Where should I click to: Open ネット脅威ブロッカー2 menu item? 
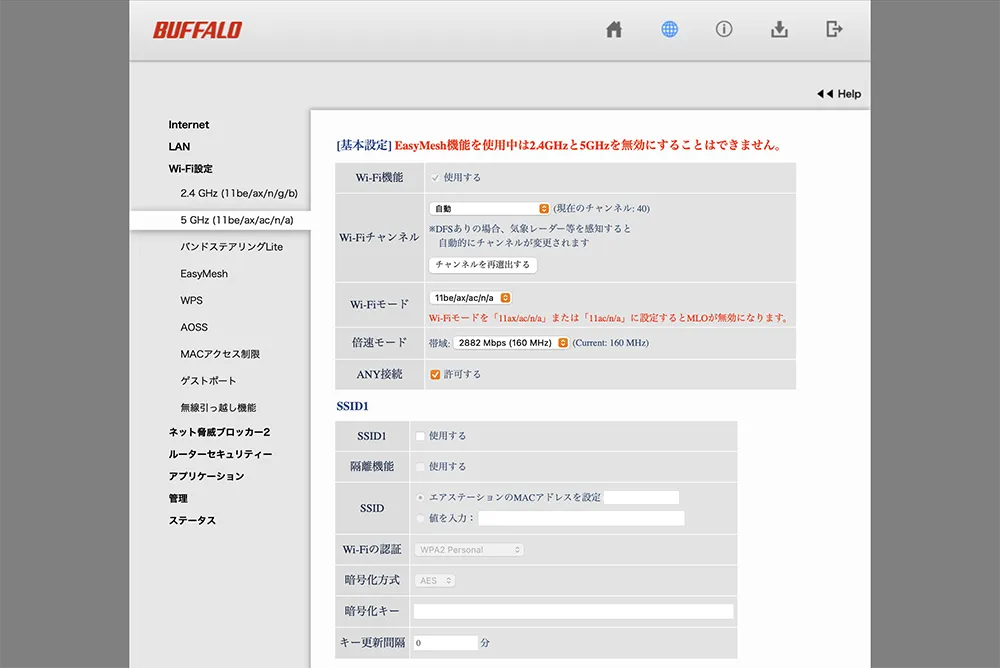(219, 432)
